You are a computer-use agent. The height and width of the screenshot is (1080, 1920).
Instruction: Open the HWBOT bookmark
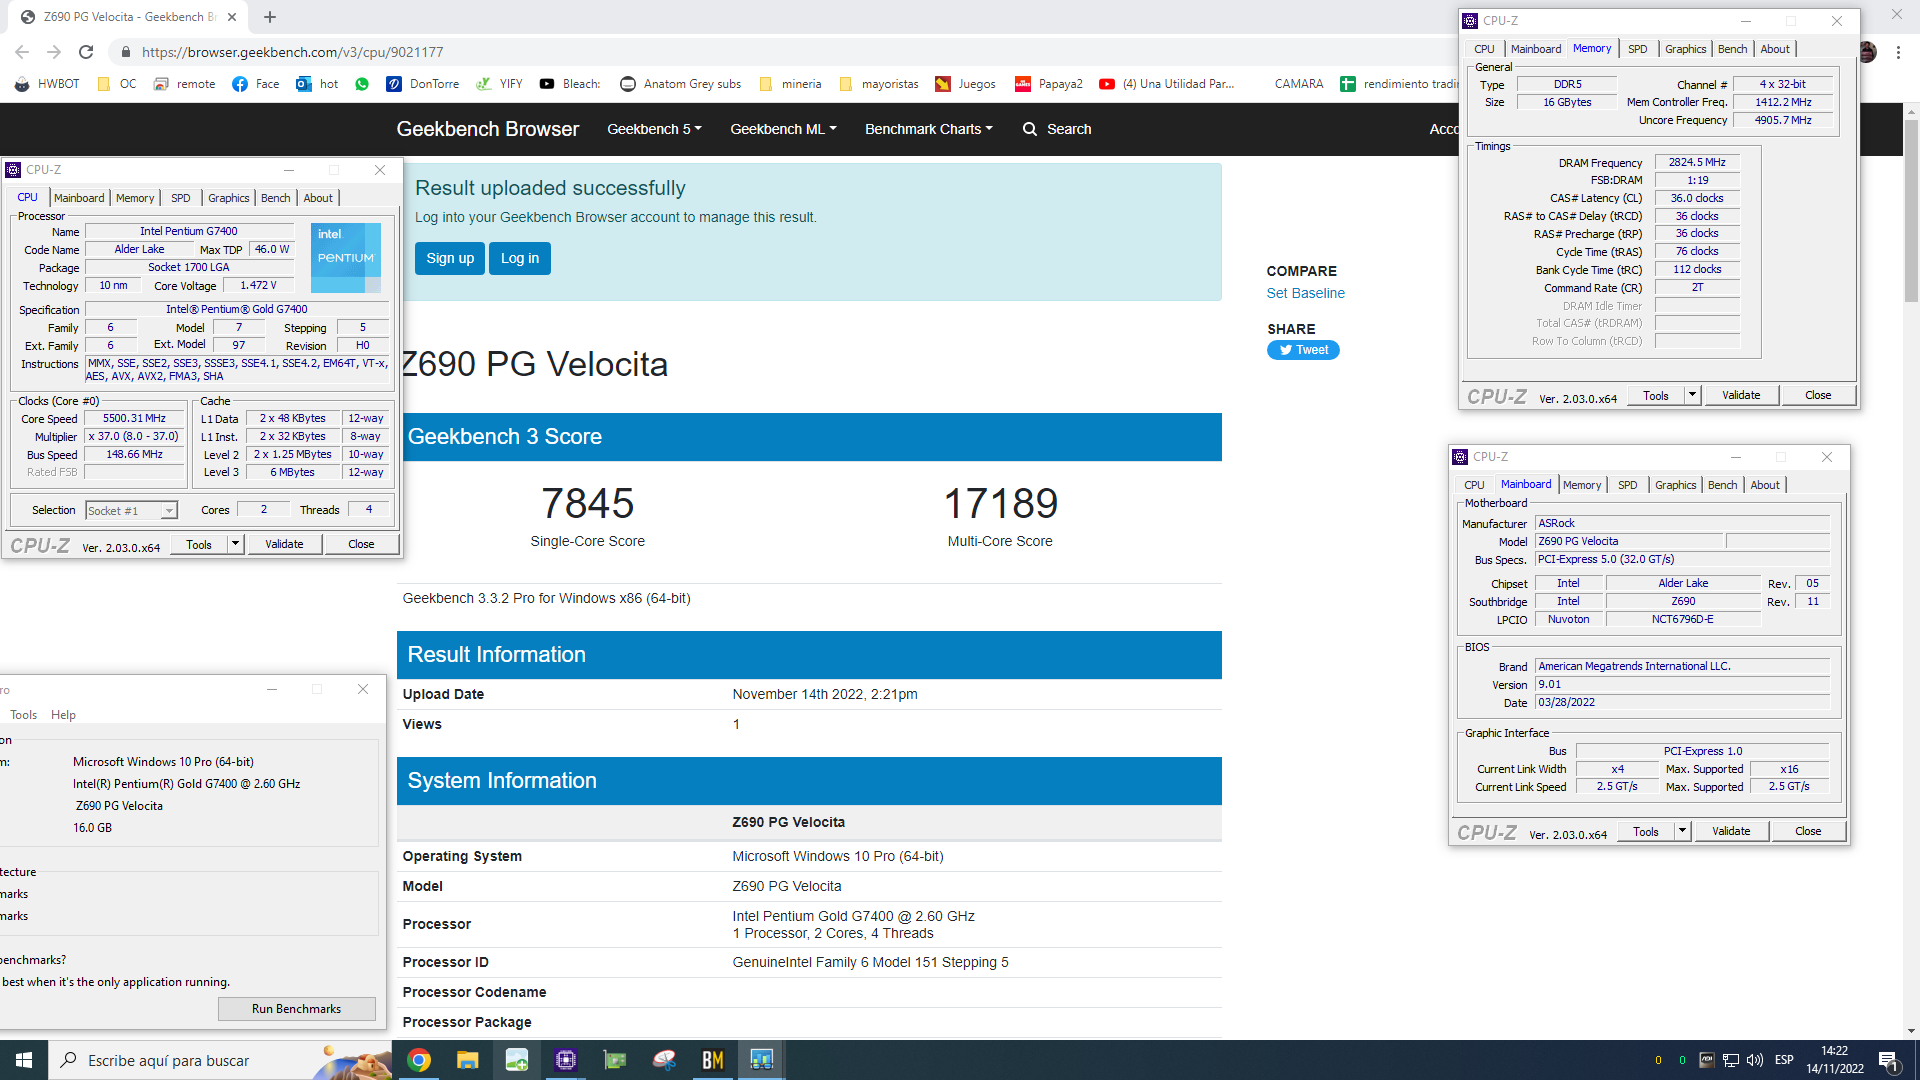(47, 84)
